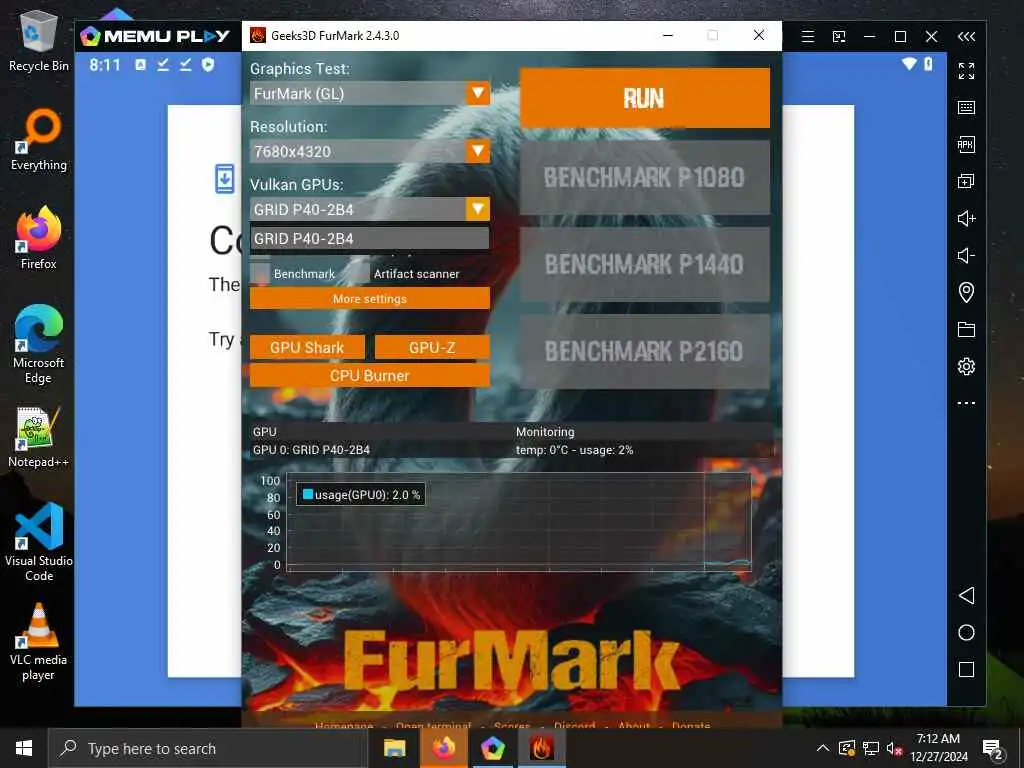Click the GPU 0: GRID P40-2B4 text

[x=312, y=450]
